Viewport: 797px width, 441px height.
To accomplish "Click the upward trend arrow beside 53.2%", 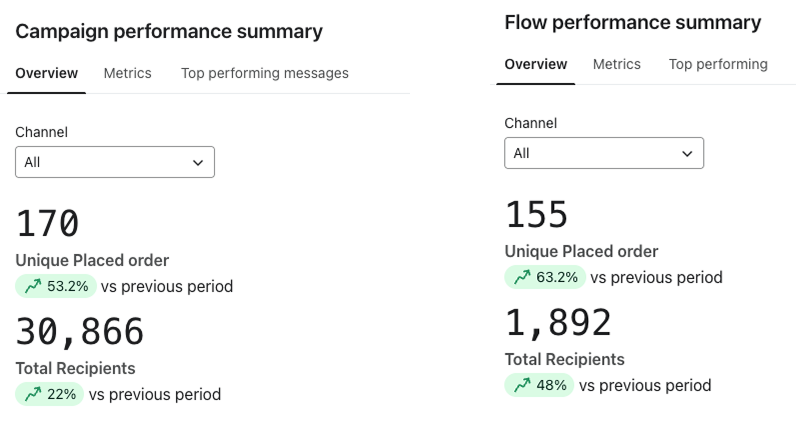I will (x=31, y=287).
